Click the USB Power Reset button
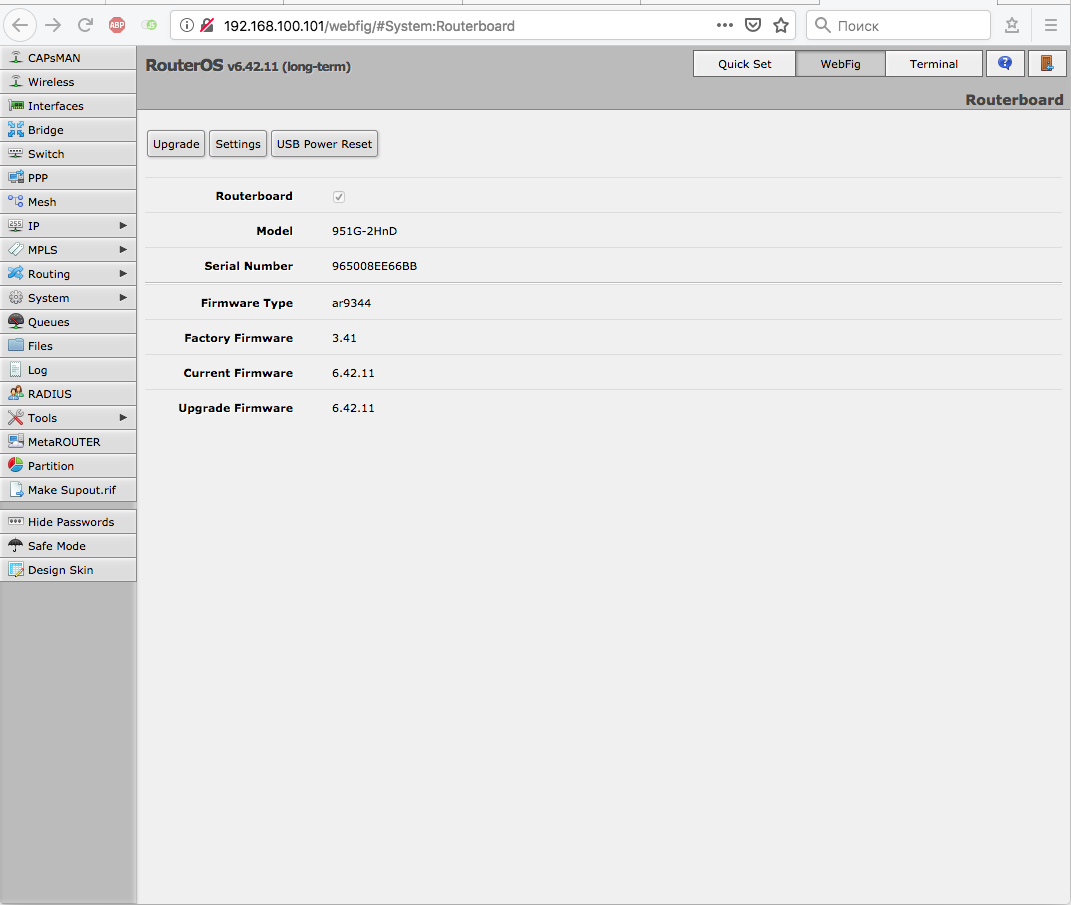The image size is (1071, 905). point(324,144)
